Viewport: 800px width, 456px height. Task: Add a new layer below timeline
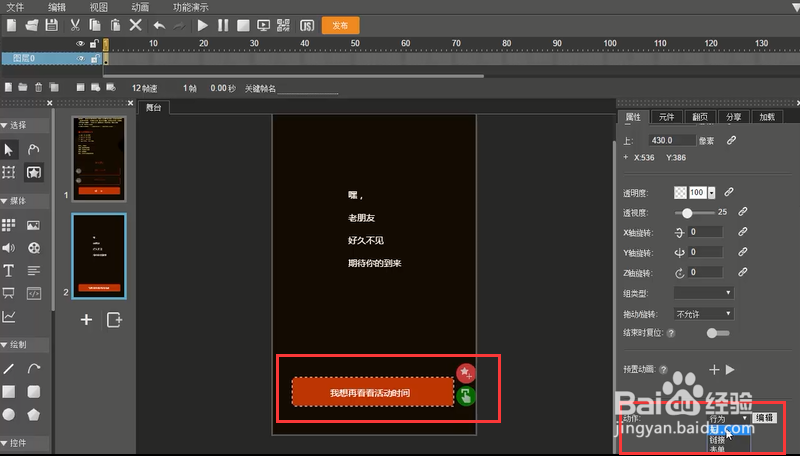click(x=8, y=87)
